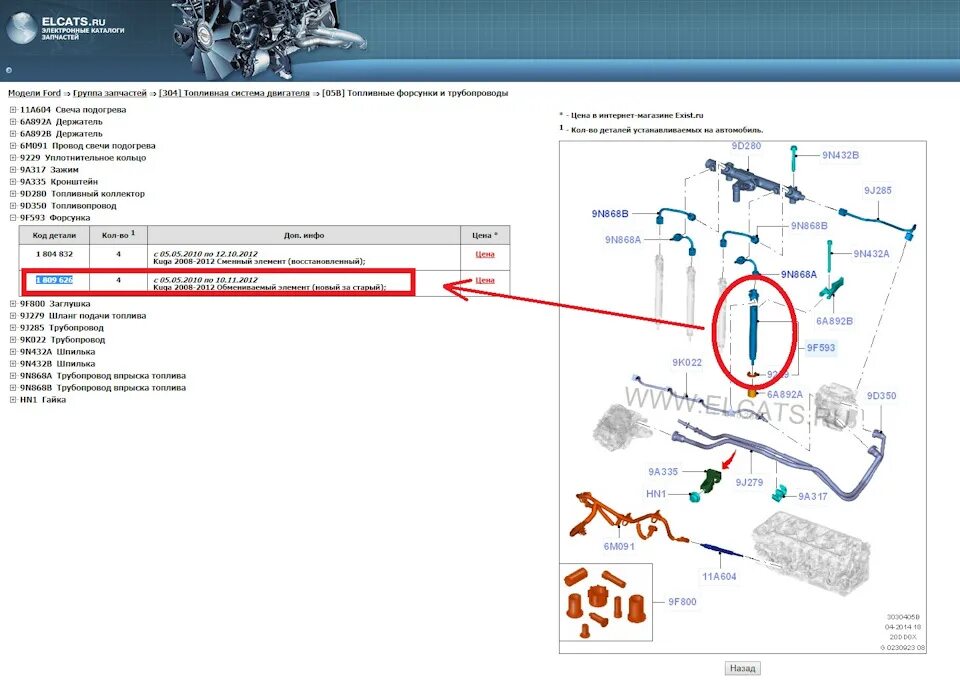The width and height of the screenshot is (960, 684).
Task: Select the HN1 Гайка tree label
Action: [x=43, y=400]
